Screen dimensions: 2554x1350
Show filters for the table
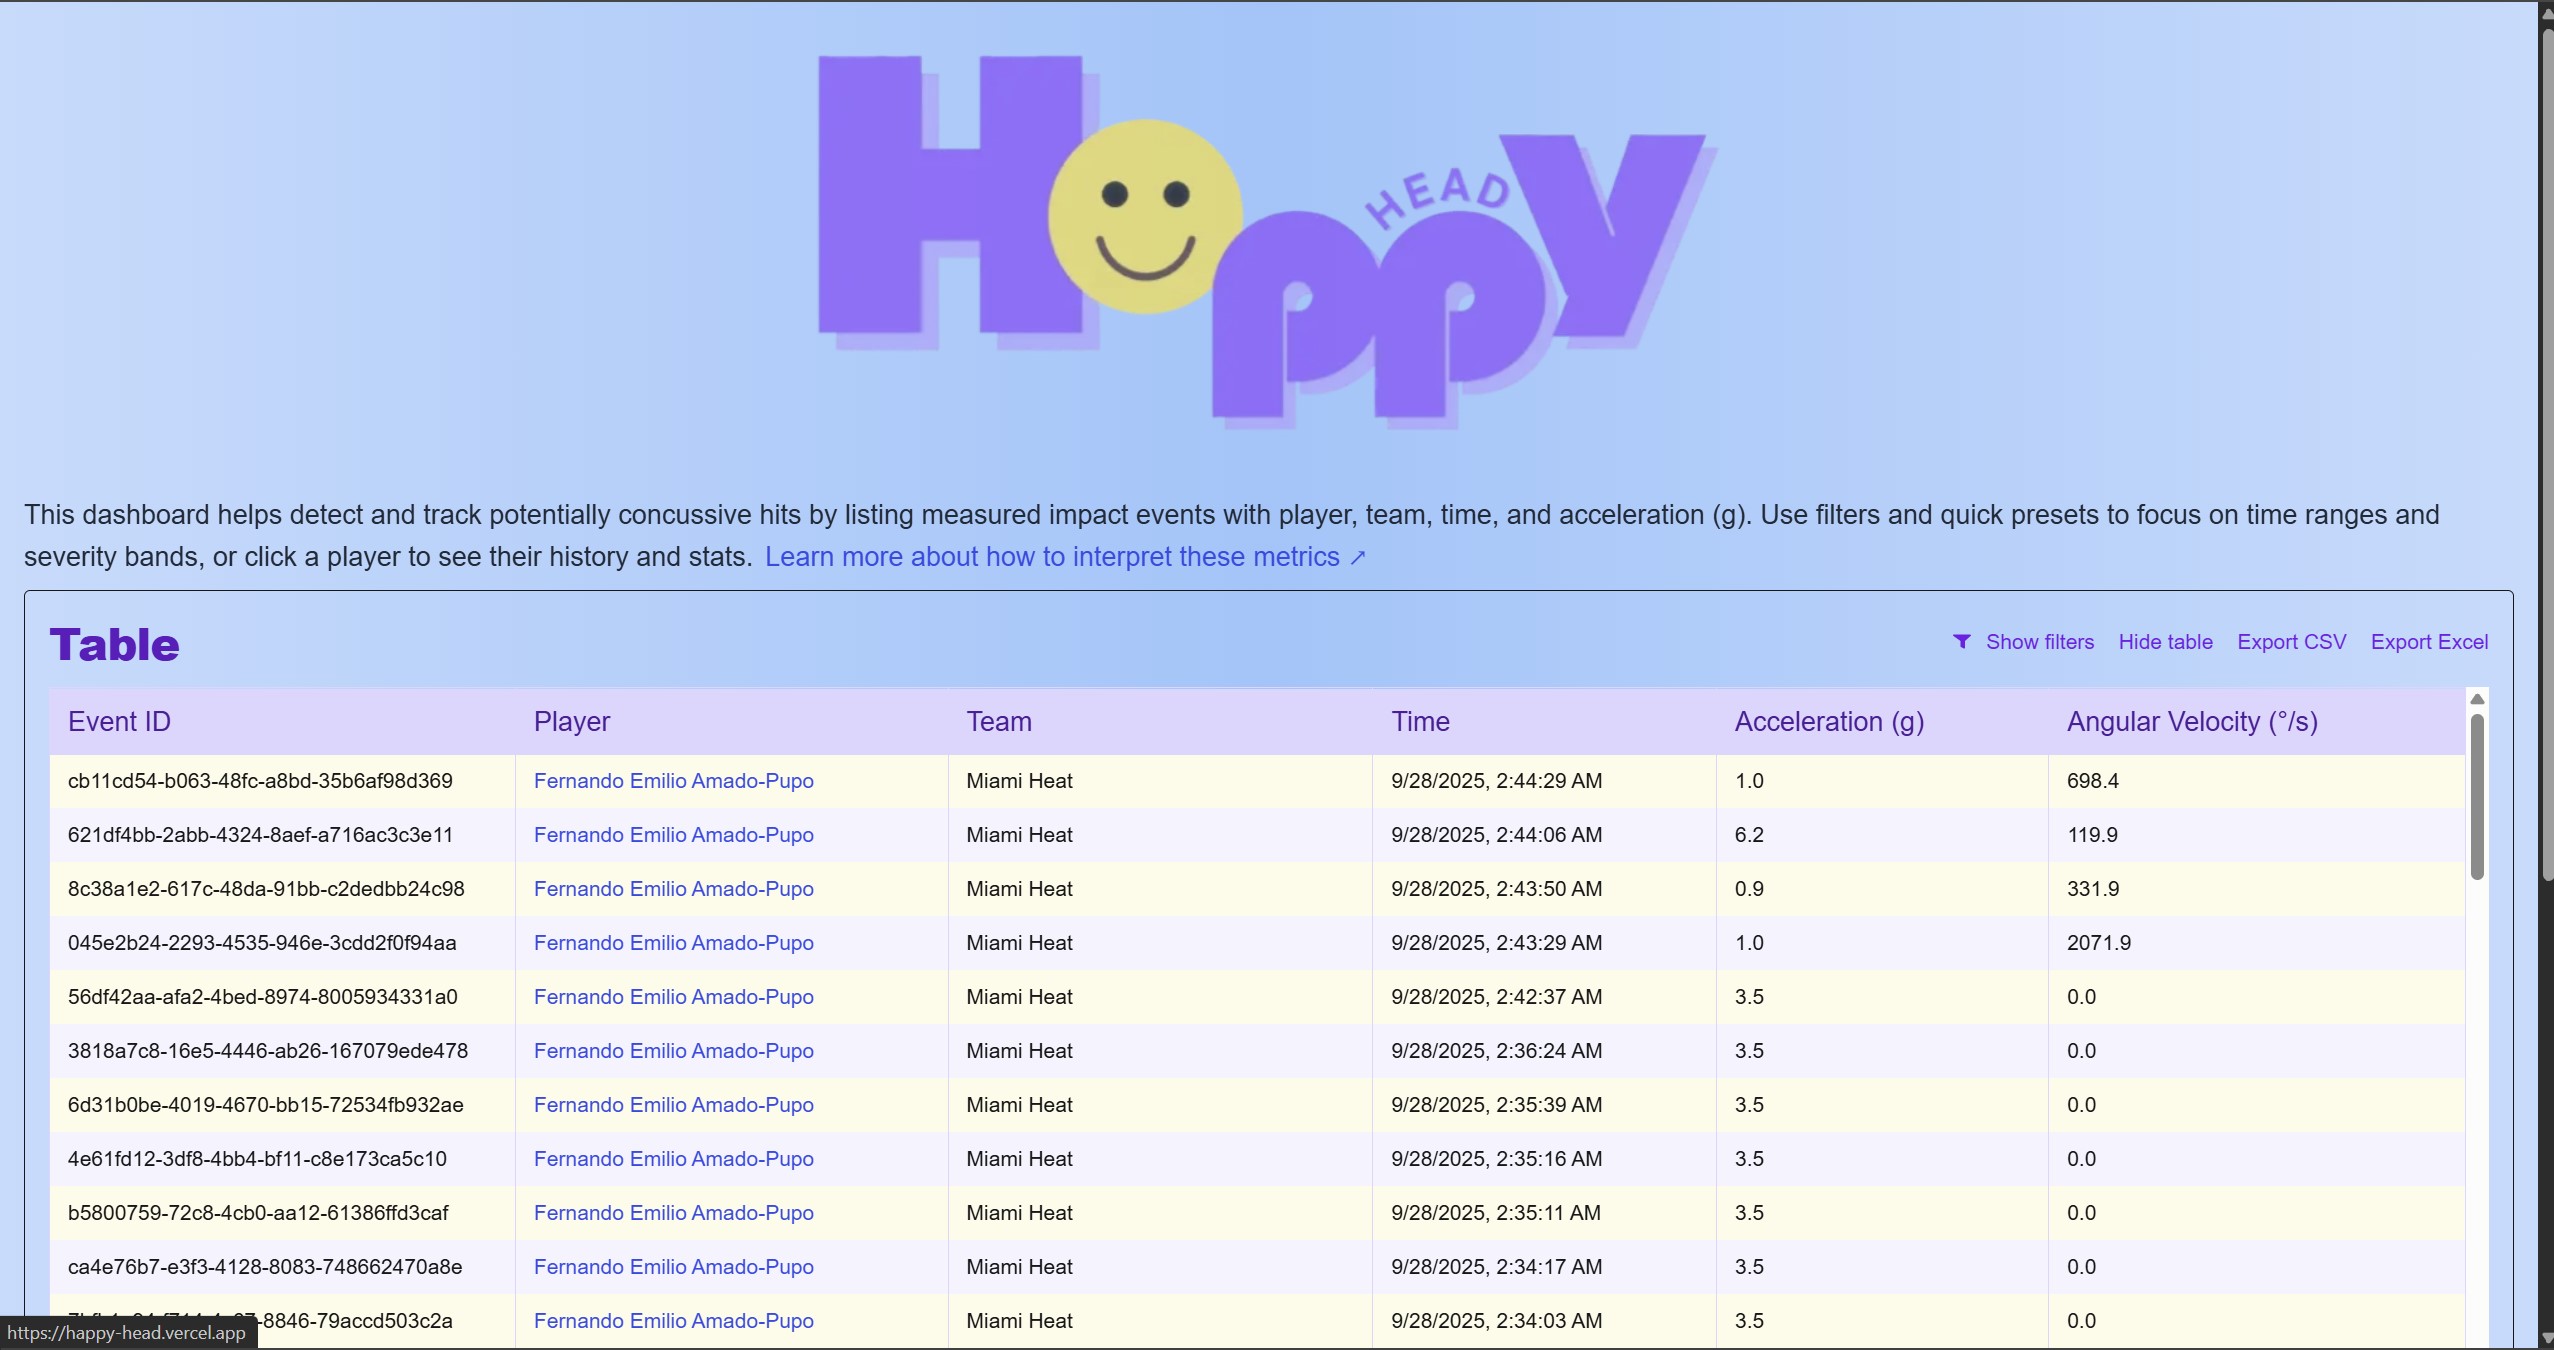tap(2039, 642)
